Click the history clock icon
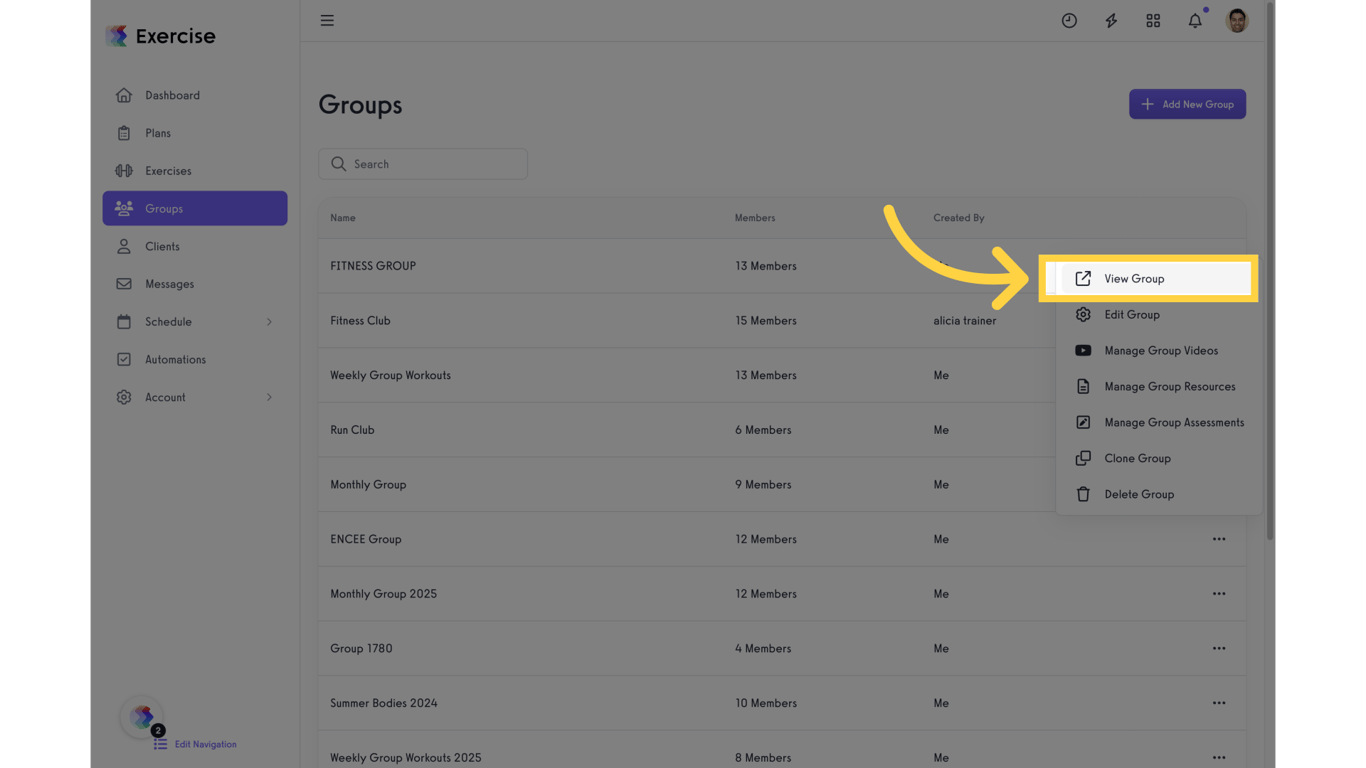This screenshot has height=768, width=1366. [x=1069, y=20]
